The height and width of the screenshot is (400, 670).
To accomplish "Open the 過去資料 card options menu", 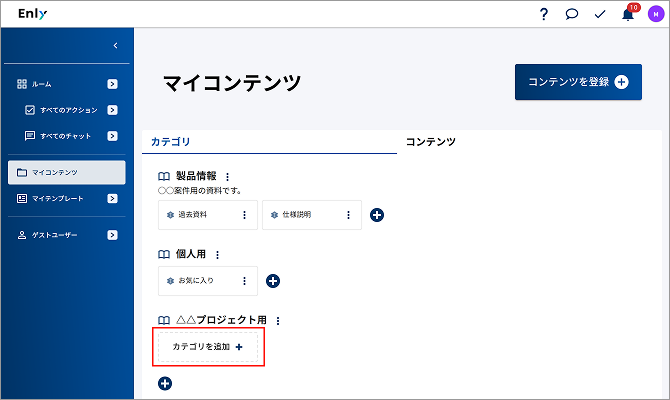I will tap(244, 215).
